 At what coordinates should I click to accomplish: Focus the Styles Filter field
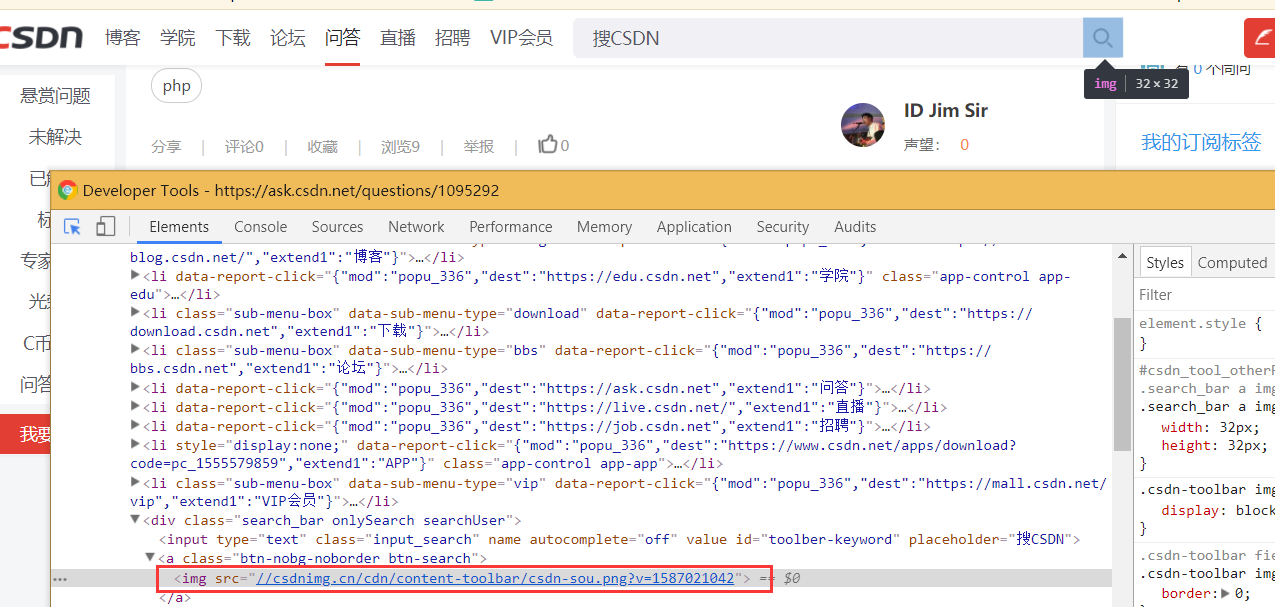(x=1206, y=294)
